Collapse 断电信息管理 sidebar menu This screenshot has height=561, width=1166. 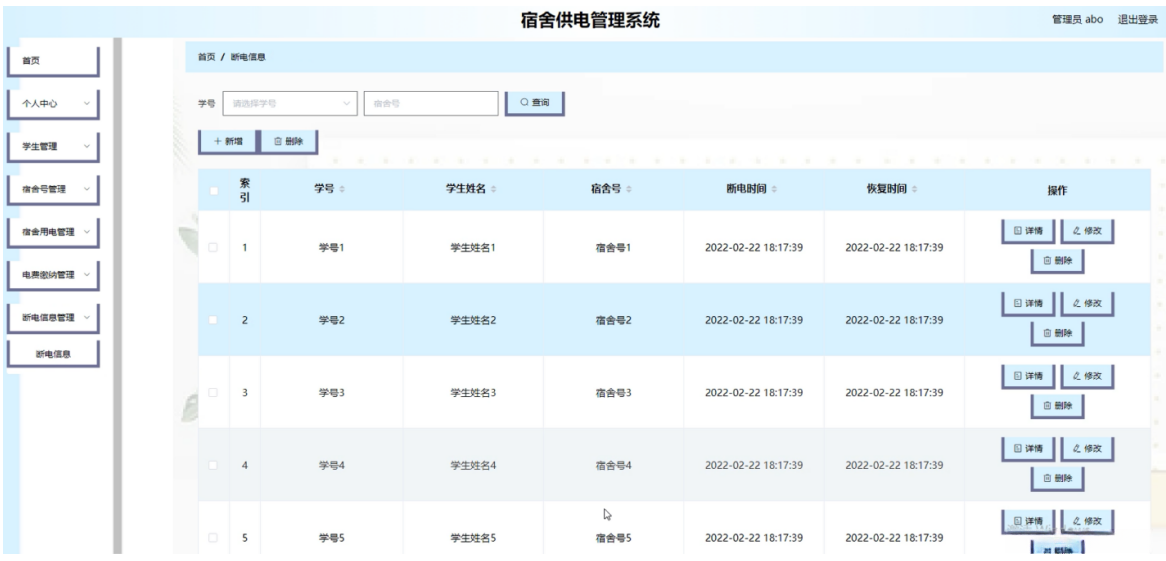point(53,318)
